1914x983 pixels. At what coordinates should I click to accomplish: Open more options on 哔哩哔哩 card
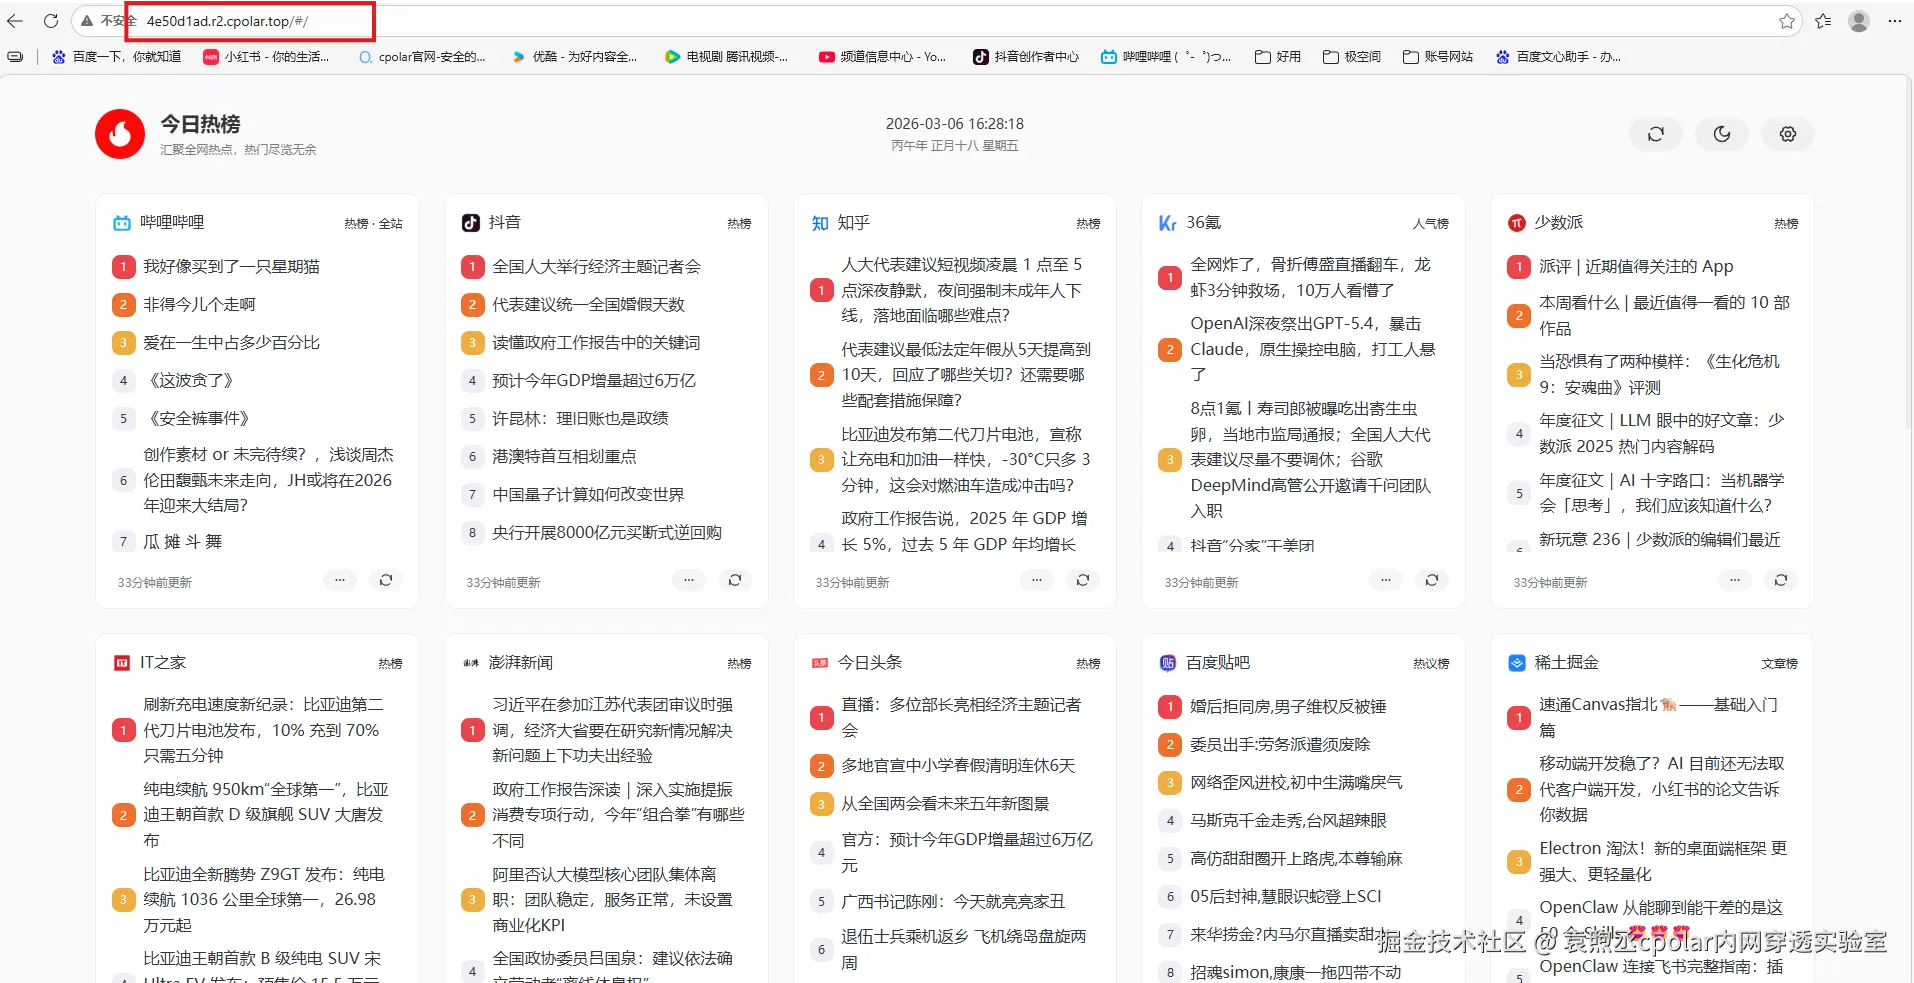(340, 580)
